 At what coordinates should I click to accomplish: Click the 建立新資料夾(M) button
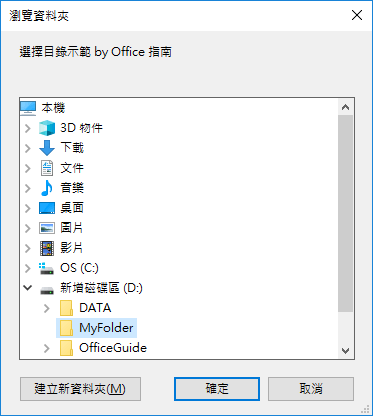click(80, 389)
